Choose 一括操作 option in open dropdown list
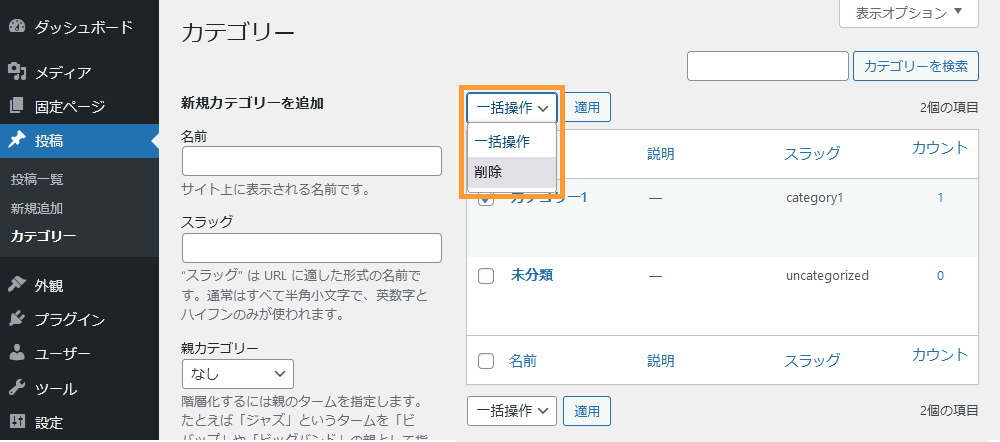This screenshot has height=442, width=1000. tap(512, 142)
